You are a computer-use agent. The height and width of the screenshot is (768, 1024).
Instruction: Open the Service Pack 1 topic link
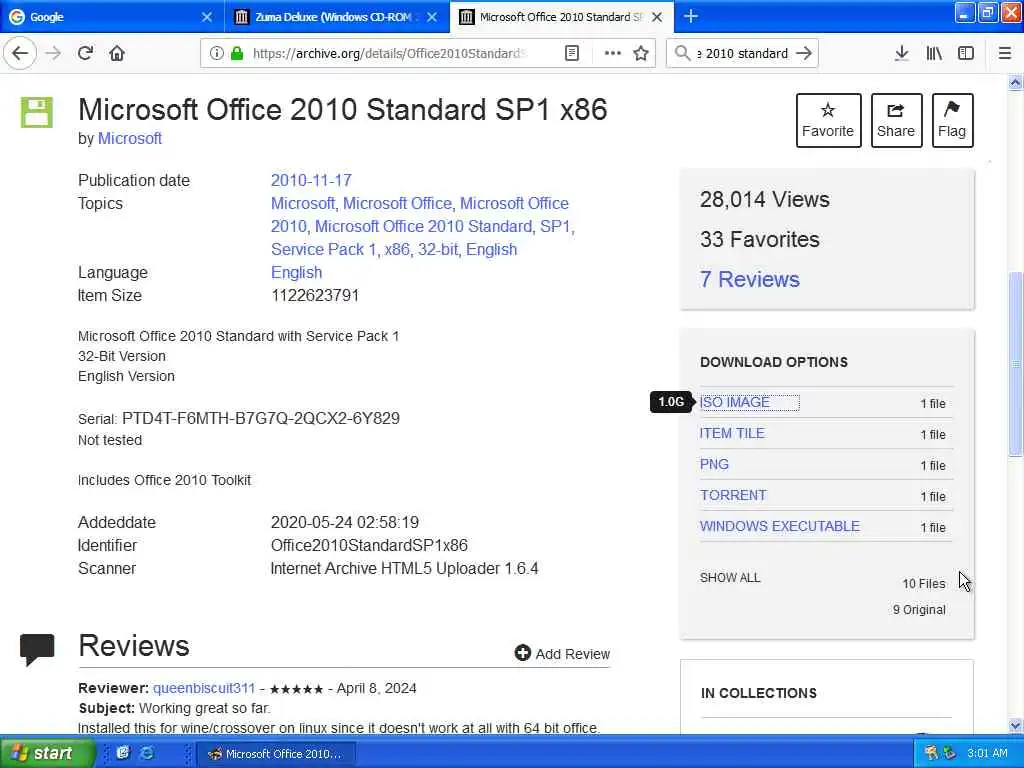coord(323,249)
